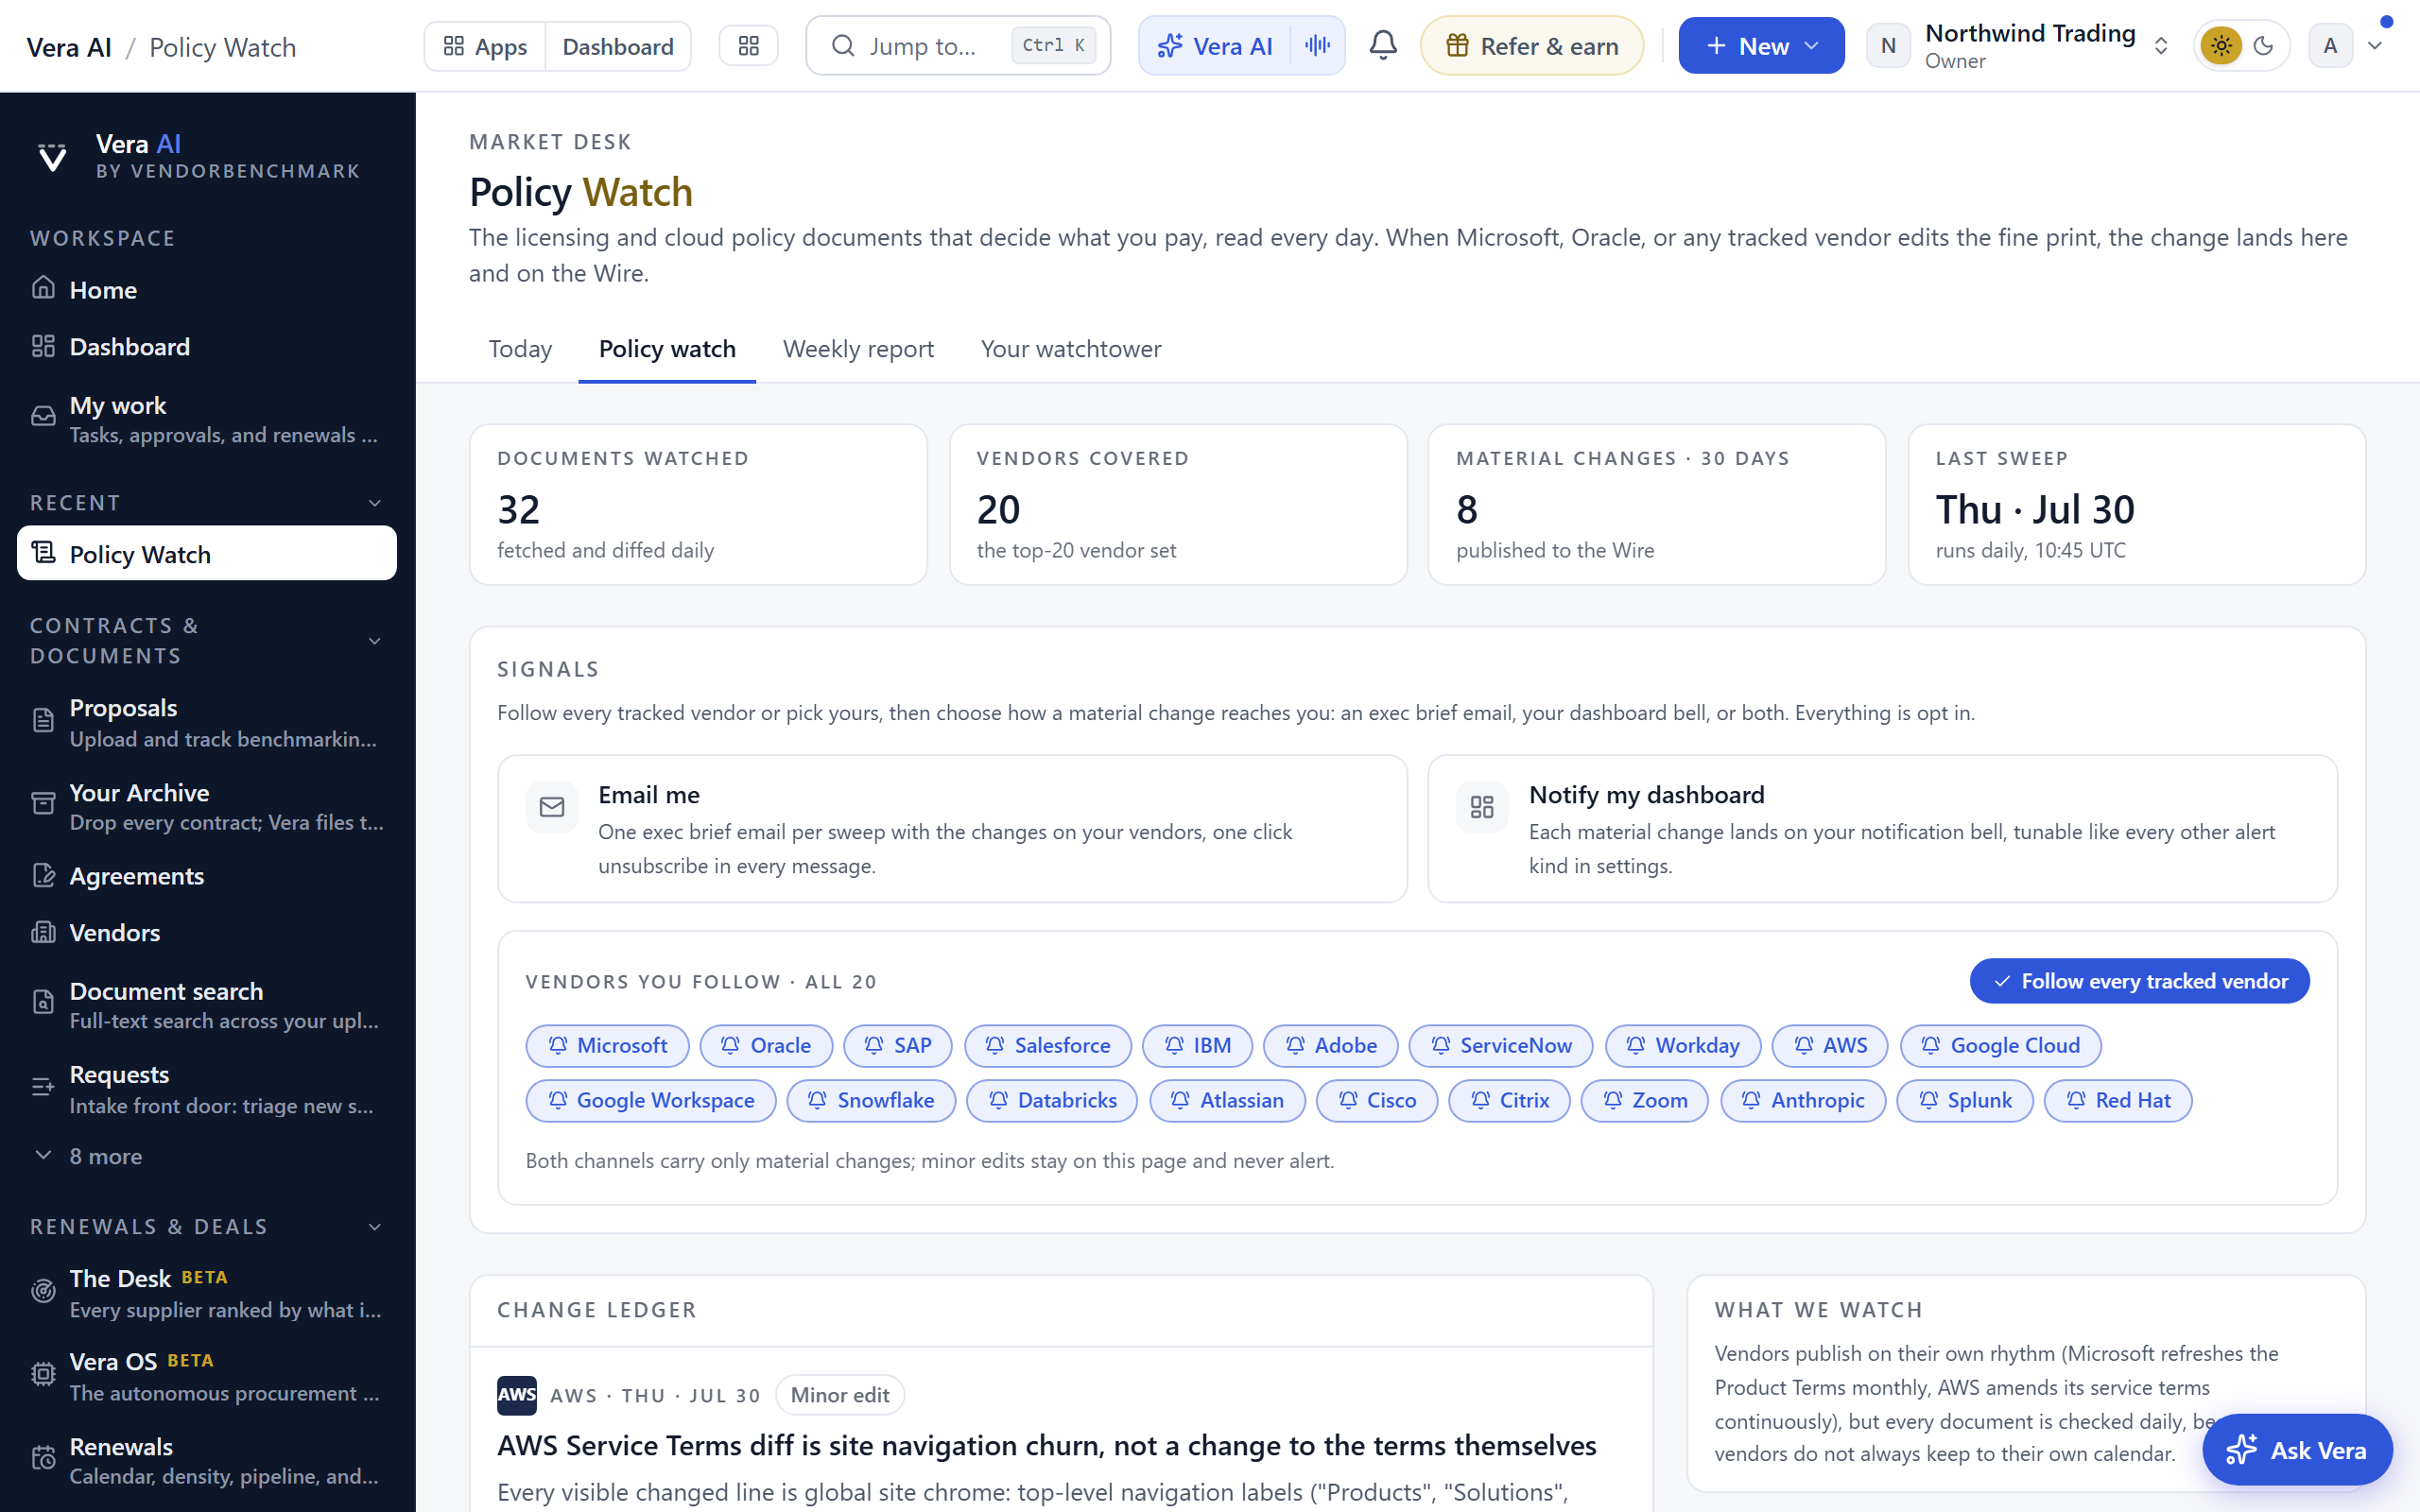Collapse the Recent section
This screenshot has width=2420, height=1512.
click(375, 503)
